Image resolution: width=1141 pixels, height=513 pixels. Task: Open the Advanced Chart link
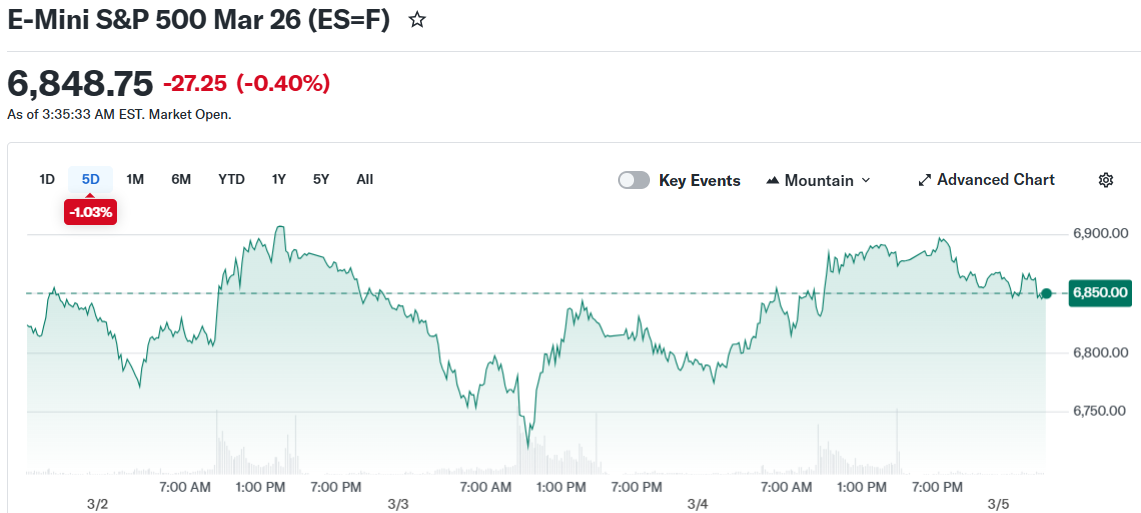point(986,180)
